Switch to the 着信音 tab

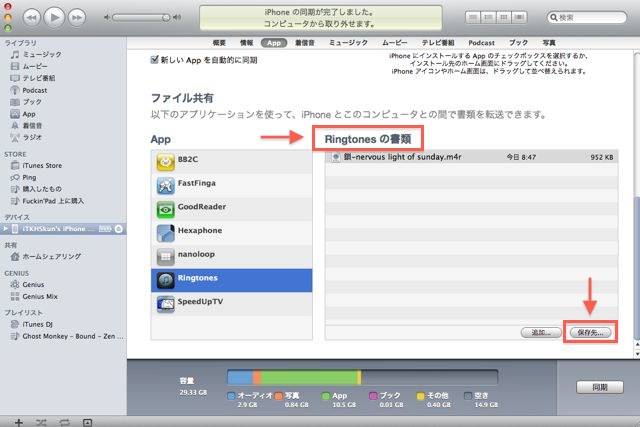click(x=304, y=43)
